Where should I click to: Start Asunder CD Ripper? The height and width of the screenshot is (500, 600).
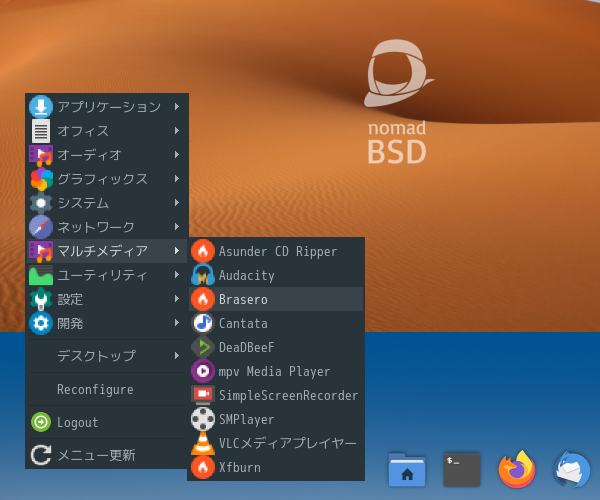click(276, 251)
